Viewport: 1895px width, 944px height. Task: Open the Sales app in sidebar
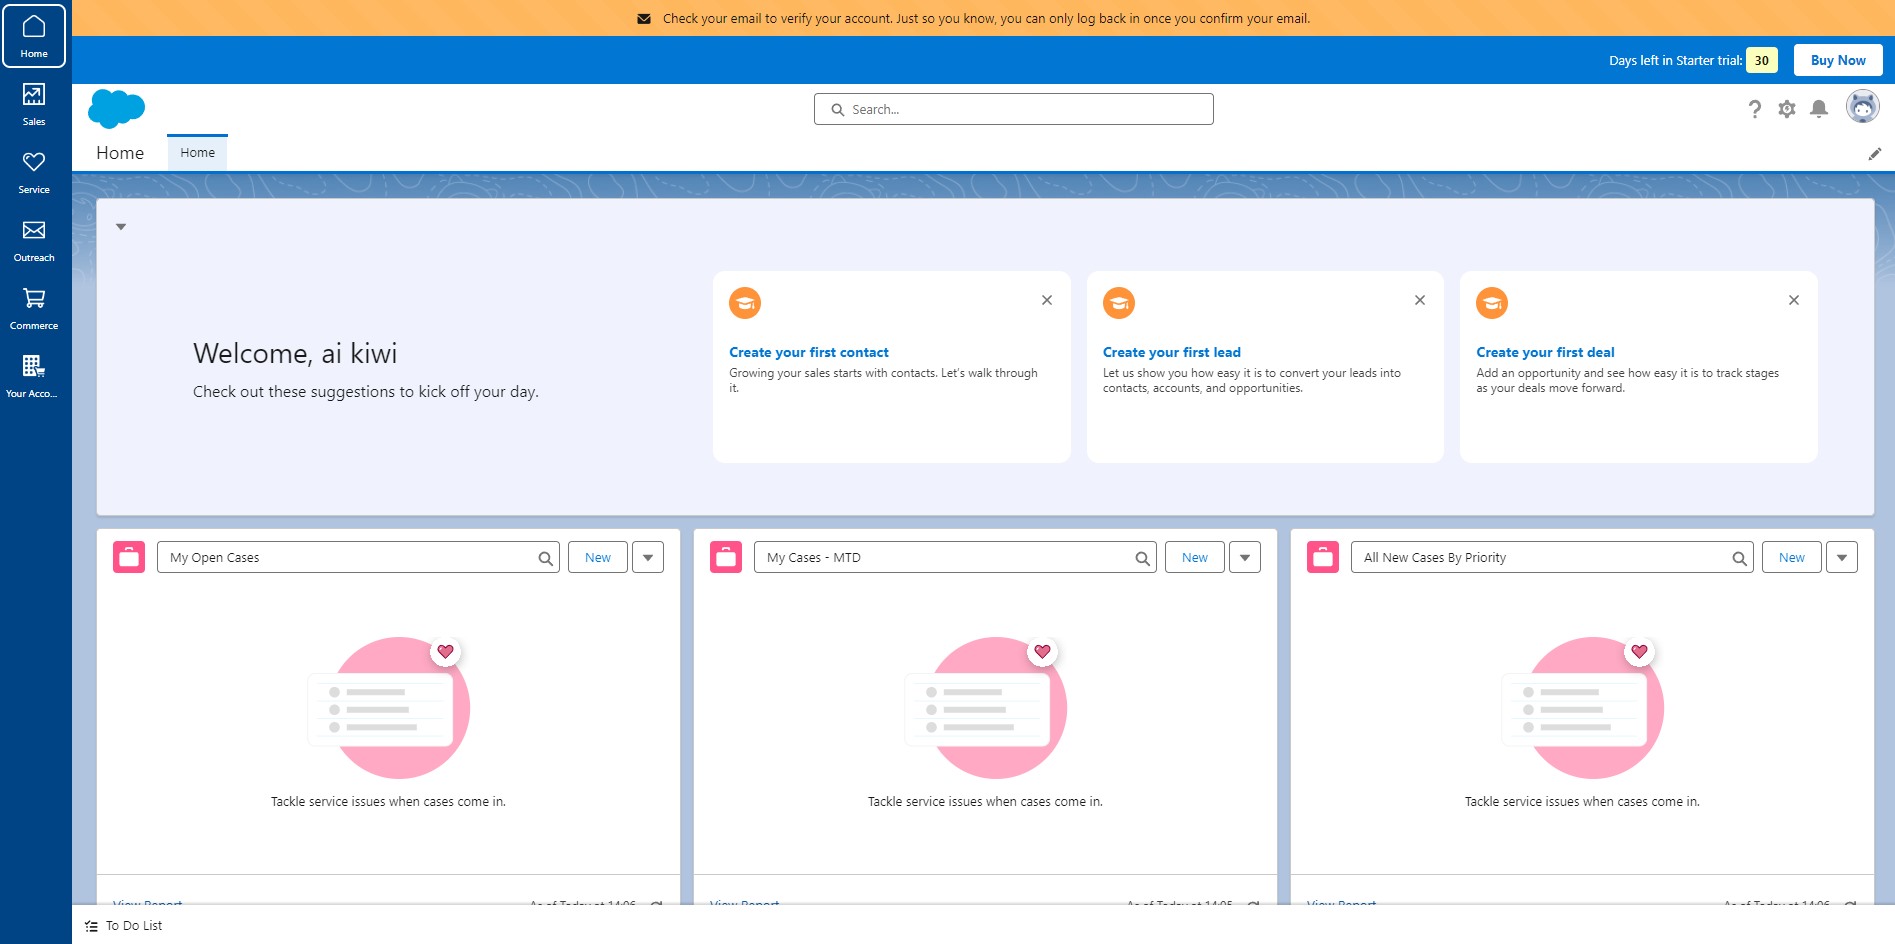point(34,104)
